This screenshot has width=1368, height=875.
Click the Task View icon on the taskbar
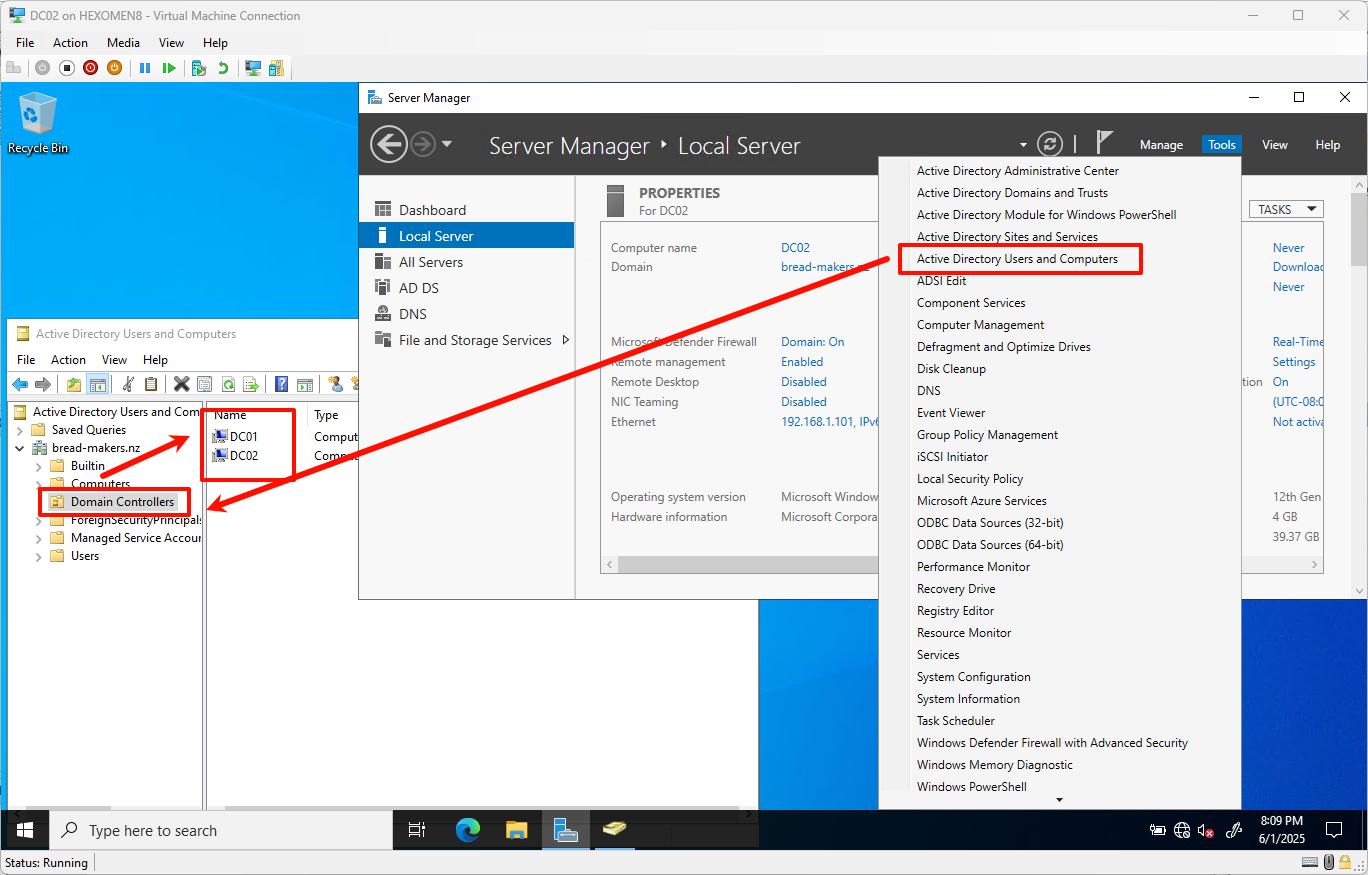tap(418, 830)
